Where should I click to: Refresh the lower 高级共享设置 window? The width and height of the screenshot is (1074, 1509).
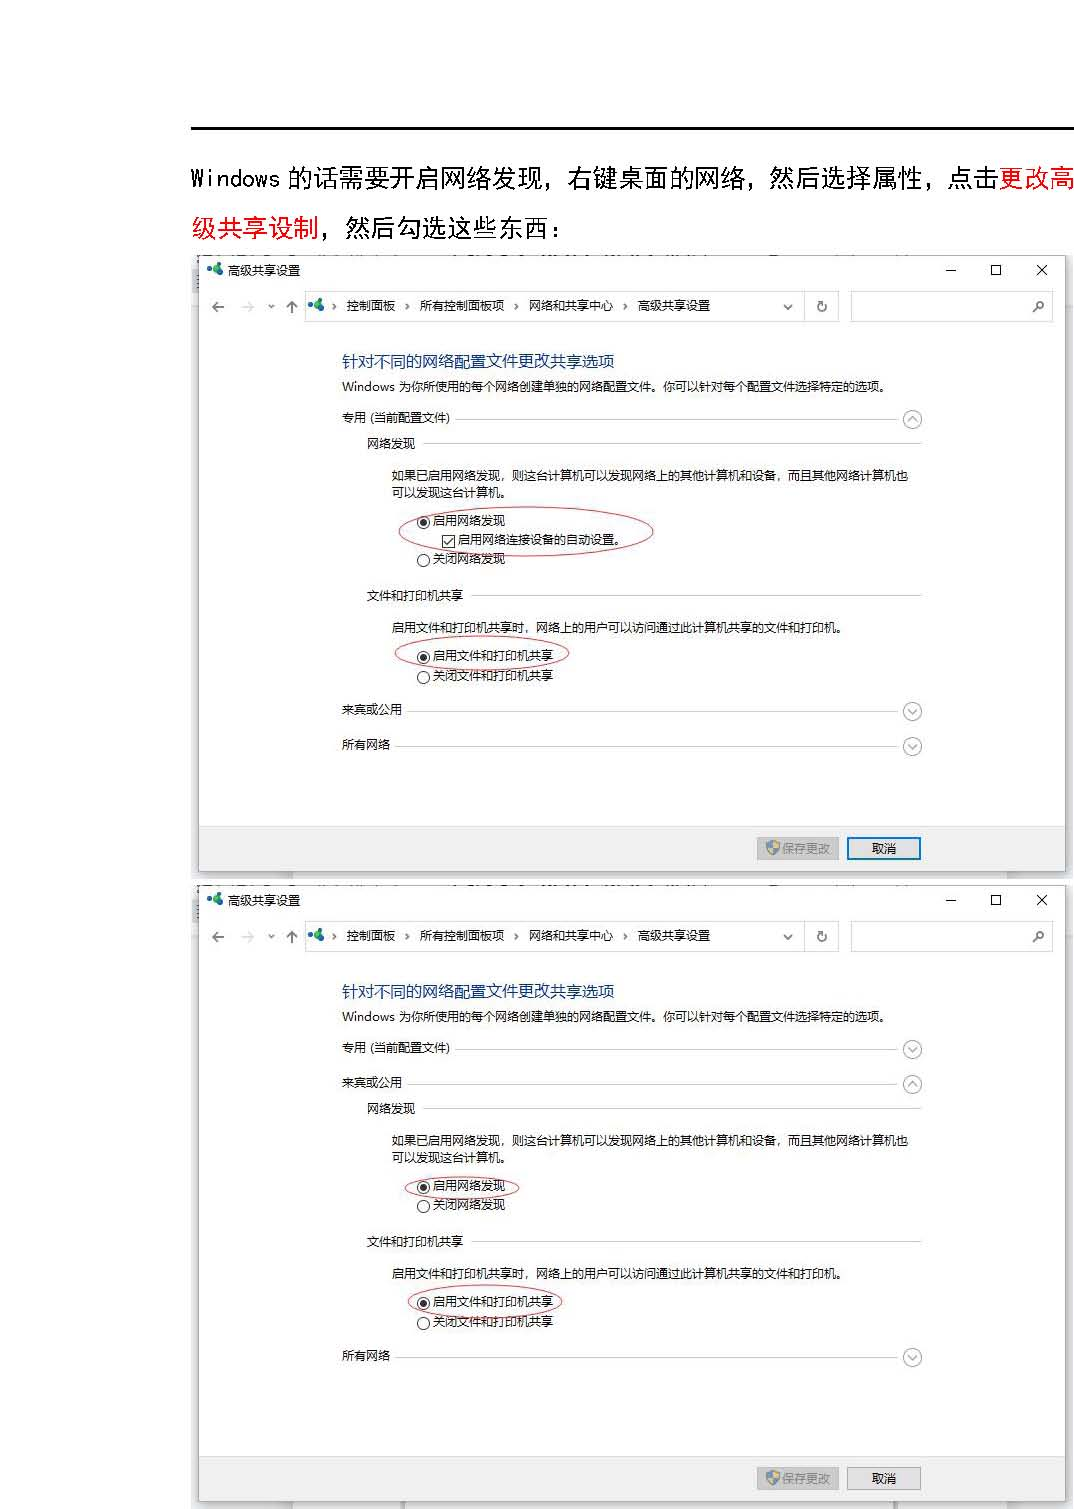click(x=822, y=937)
